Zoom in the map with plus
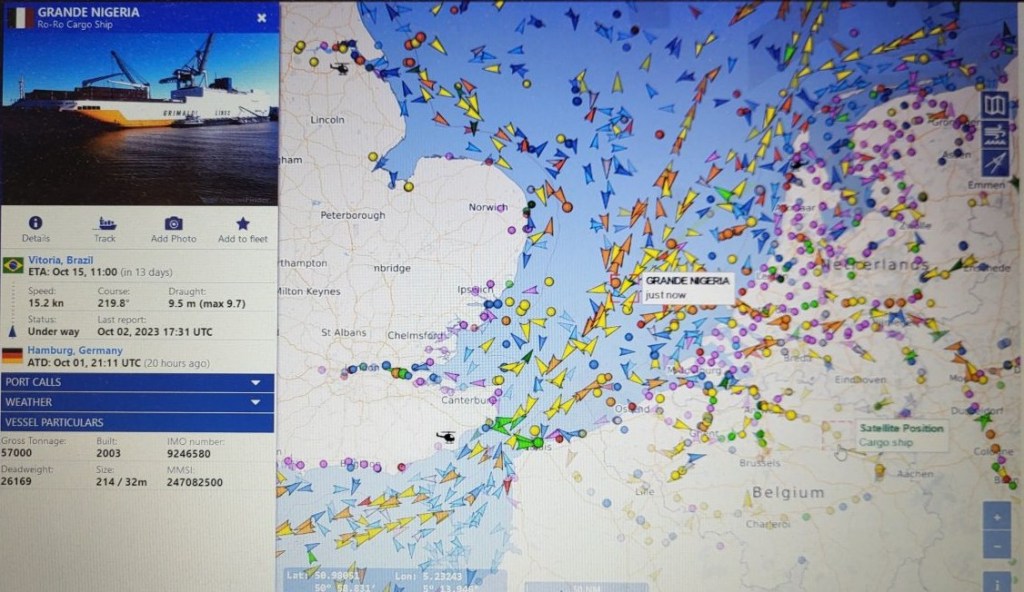 pos(997,518)
